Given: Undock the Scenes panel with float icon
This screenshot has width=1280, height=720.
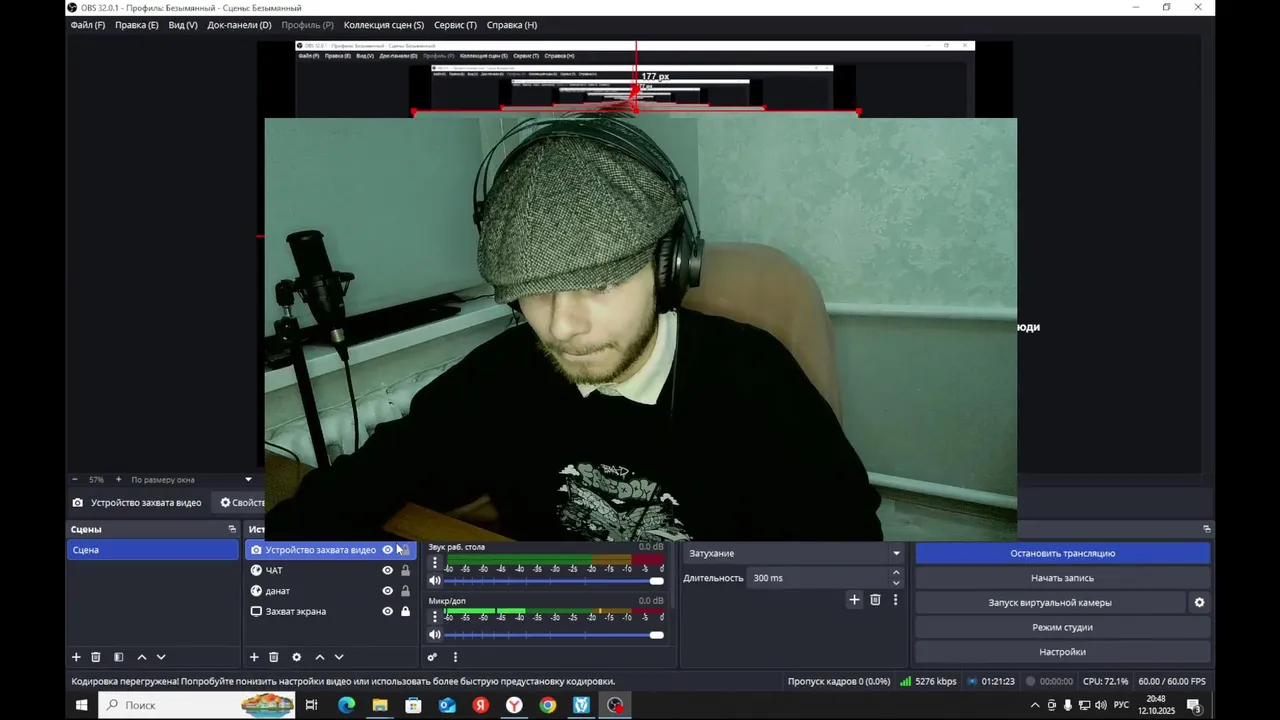Looking at the screenshot, I should (232, 529).
